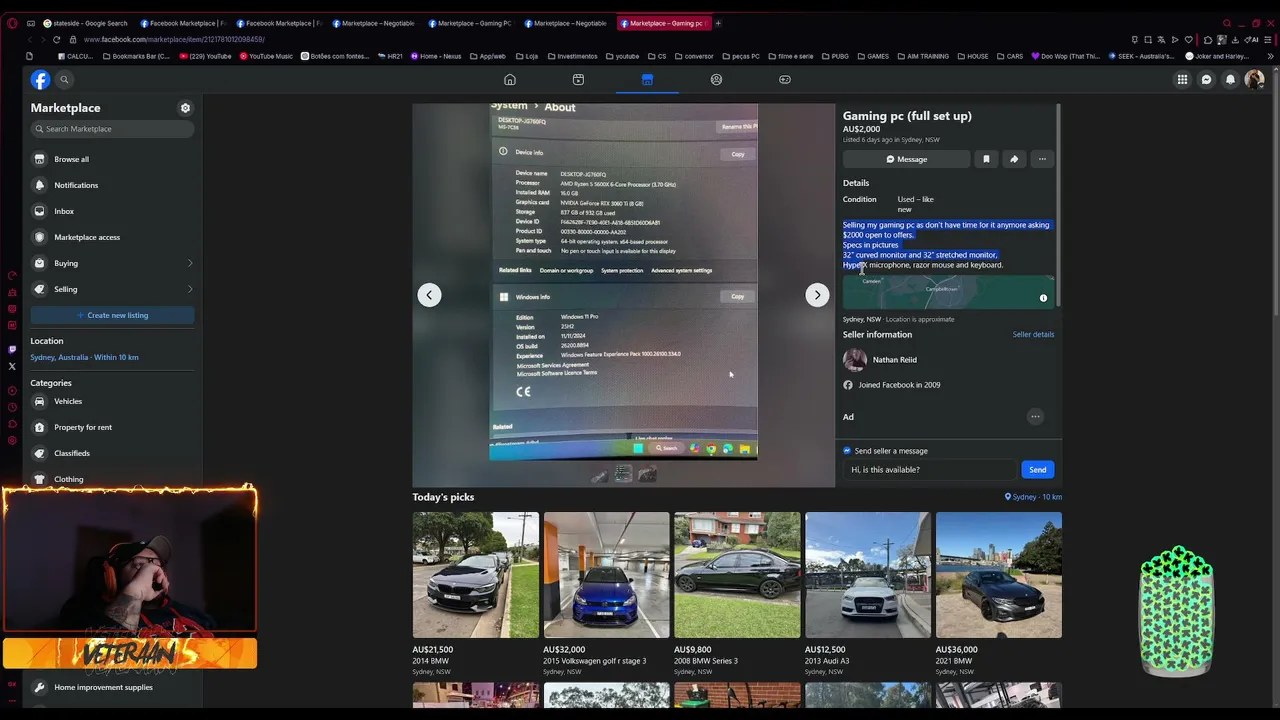1280x720 pixels.
Task: Reload the page in the browser
Action: click(56, 39)
